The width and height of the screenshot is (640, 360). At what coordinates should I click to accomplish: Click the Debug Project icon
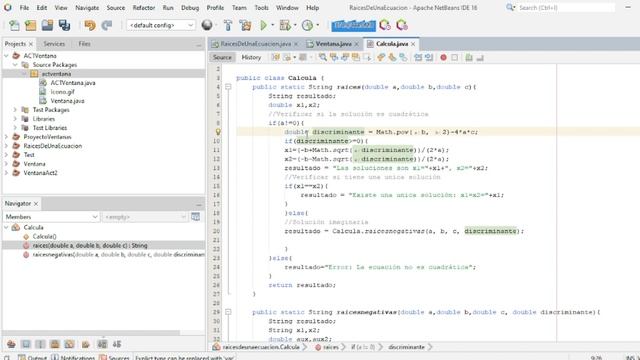point(285,25)
